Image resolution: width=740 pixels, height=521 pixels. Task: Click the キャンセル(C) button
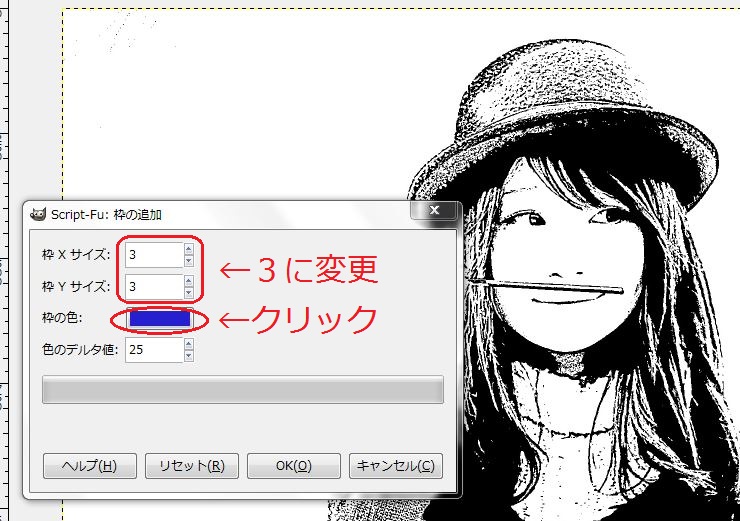pyautogui.click(x=395, y=466)
